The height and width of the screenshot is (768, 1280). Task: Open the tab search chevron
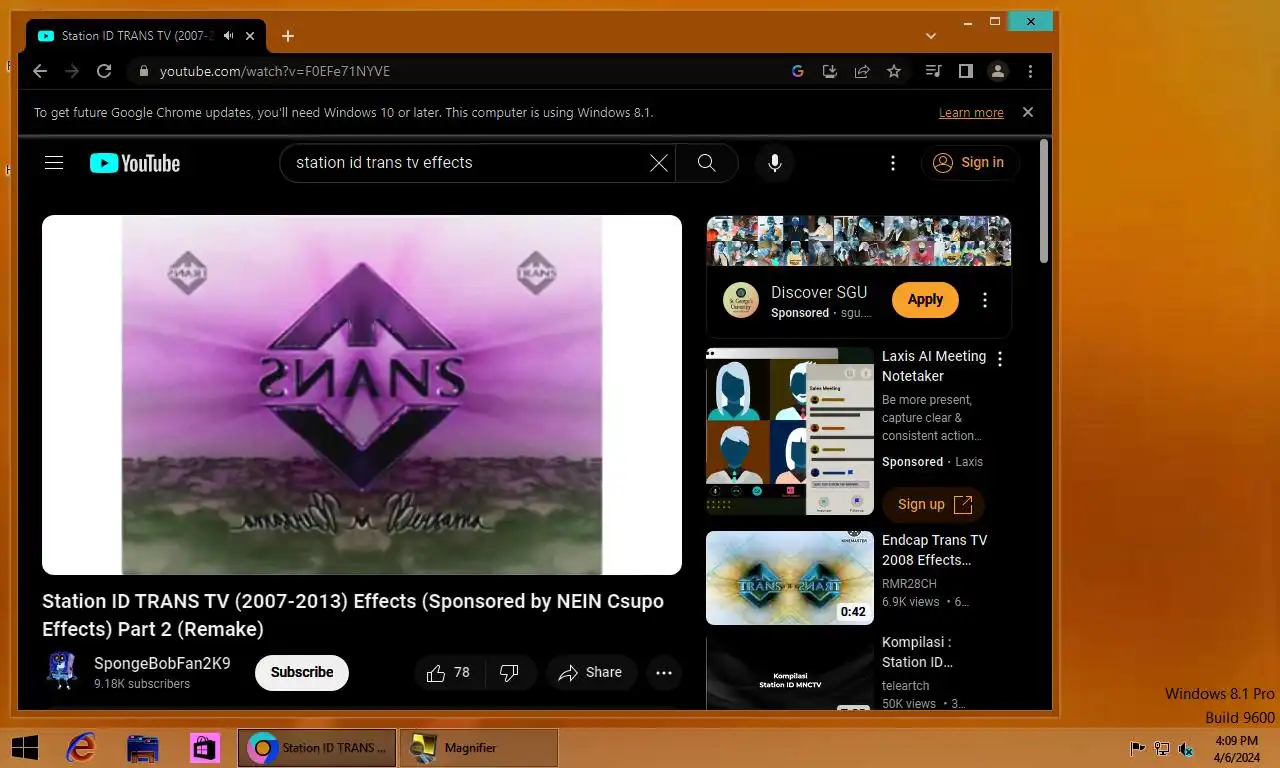931,36
